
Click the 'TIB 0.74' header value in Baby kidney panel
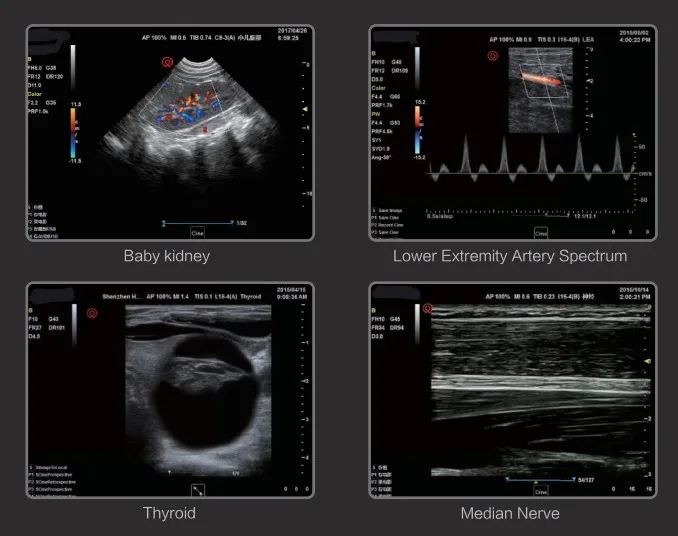[201, 38]
